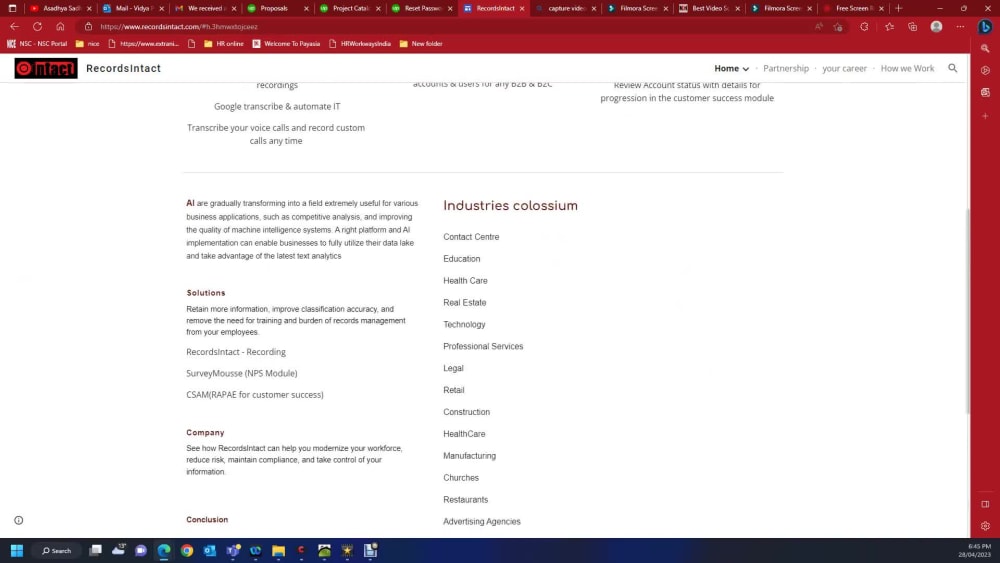The height and width of the screenshot is (563, 1000).
Task: Click the Contact Centre industry
Action: click(x=471, y=237)
